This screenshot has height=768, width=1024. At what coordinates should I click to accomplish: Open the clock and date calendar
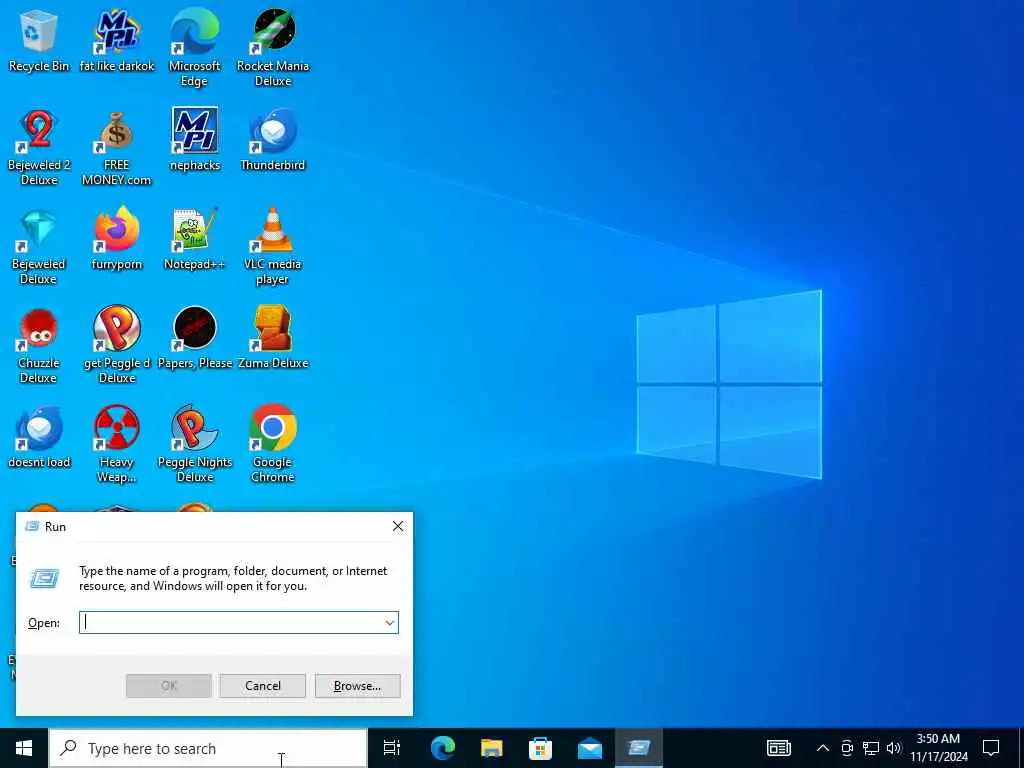pyautogui.click(x=938, y=748)
